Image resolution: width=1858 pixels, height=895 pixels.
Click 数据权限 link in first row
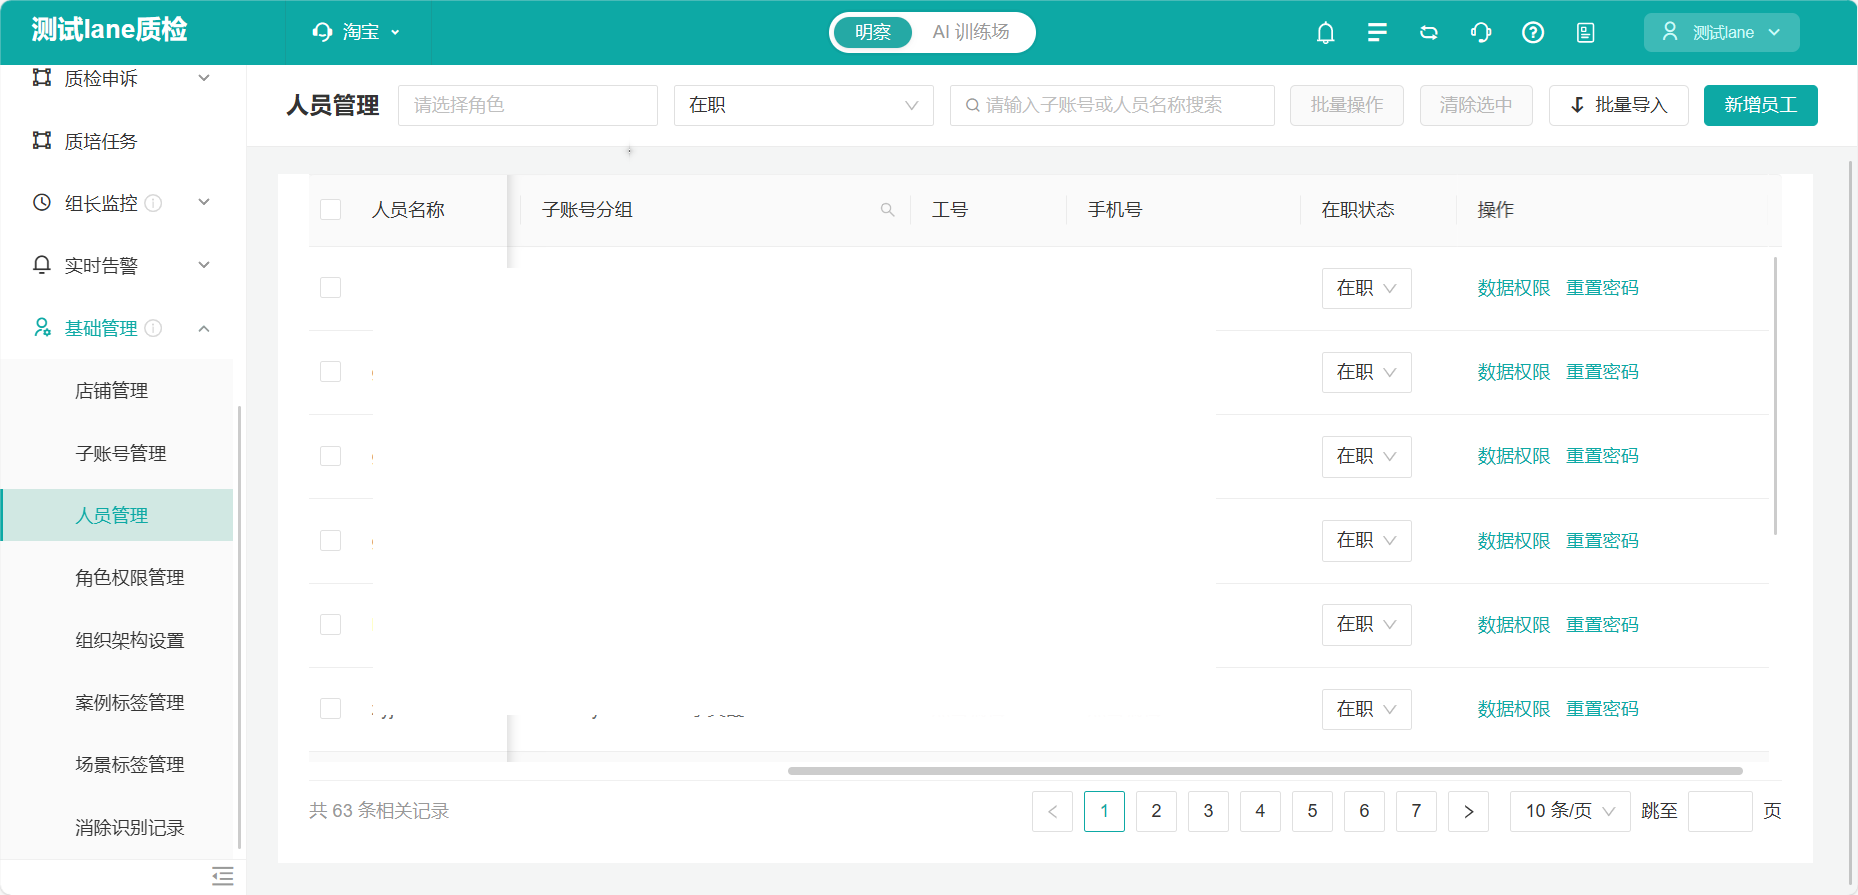pos(1514,288)
